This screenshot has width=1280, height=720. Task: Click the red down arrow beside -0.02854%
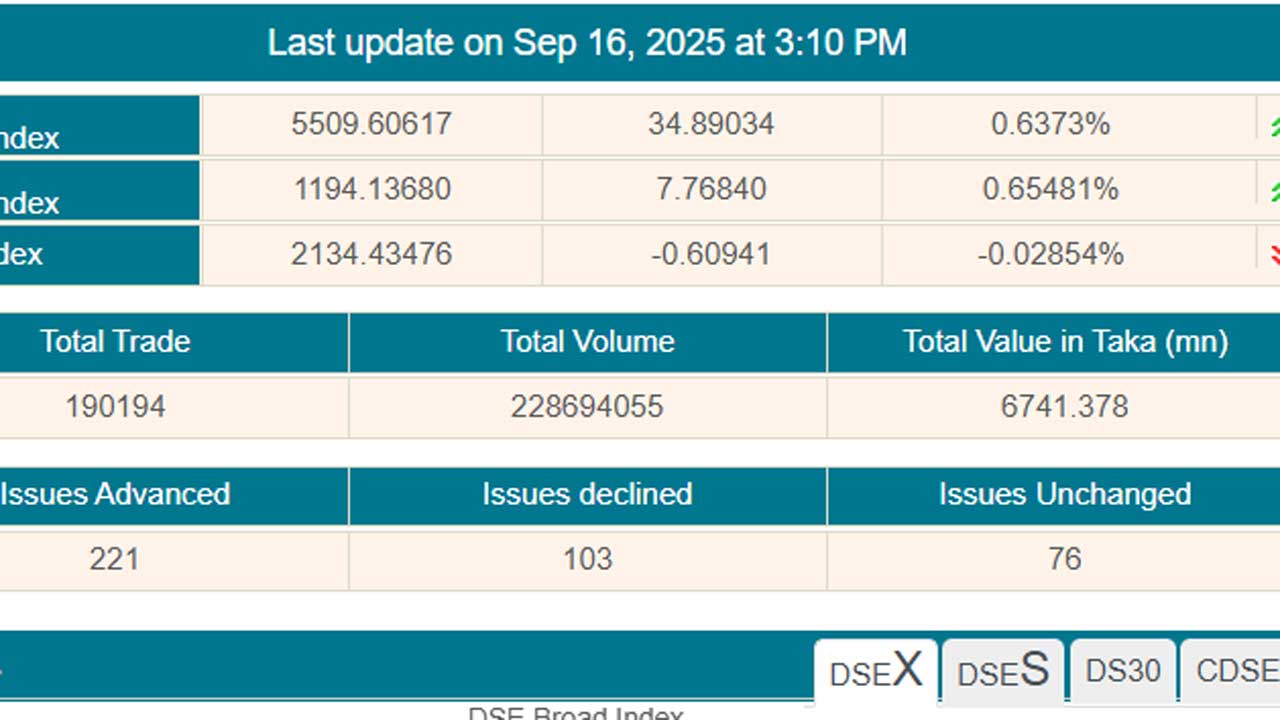click(x=1273, y=255)
